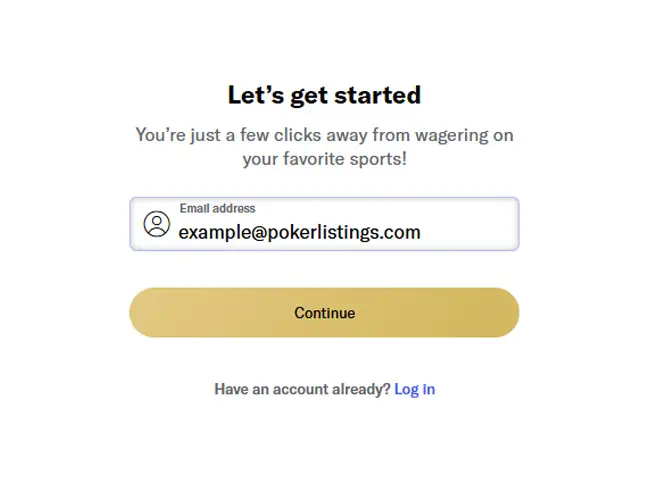Click 'pokerlistings.com' part of the email

(x=350, y=232)
